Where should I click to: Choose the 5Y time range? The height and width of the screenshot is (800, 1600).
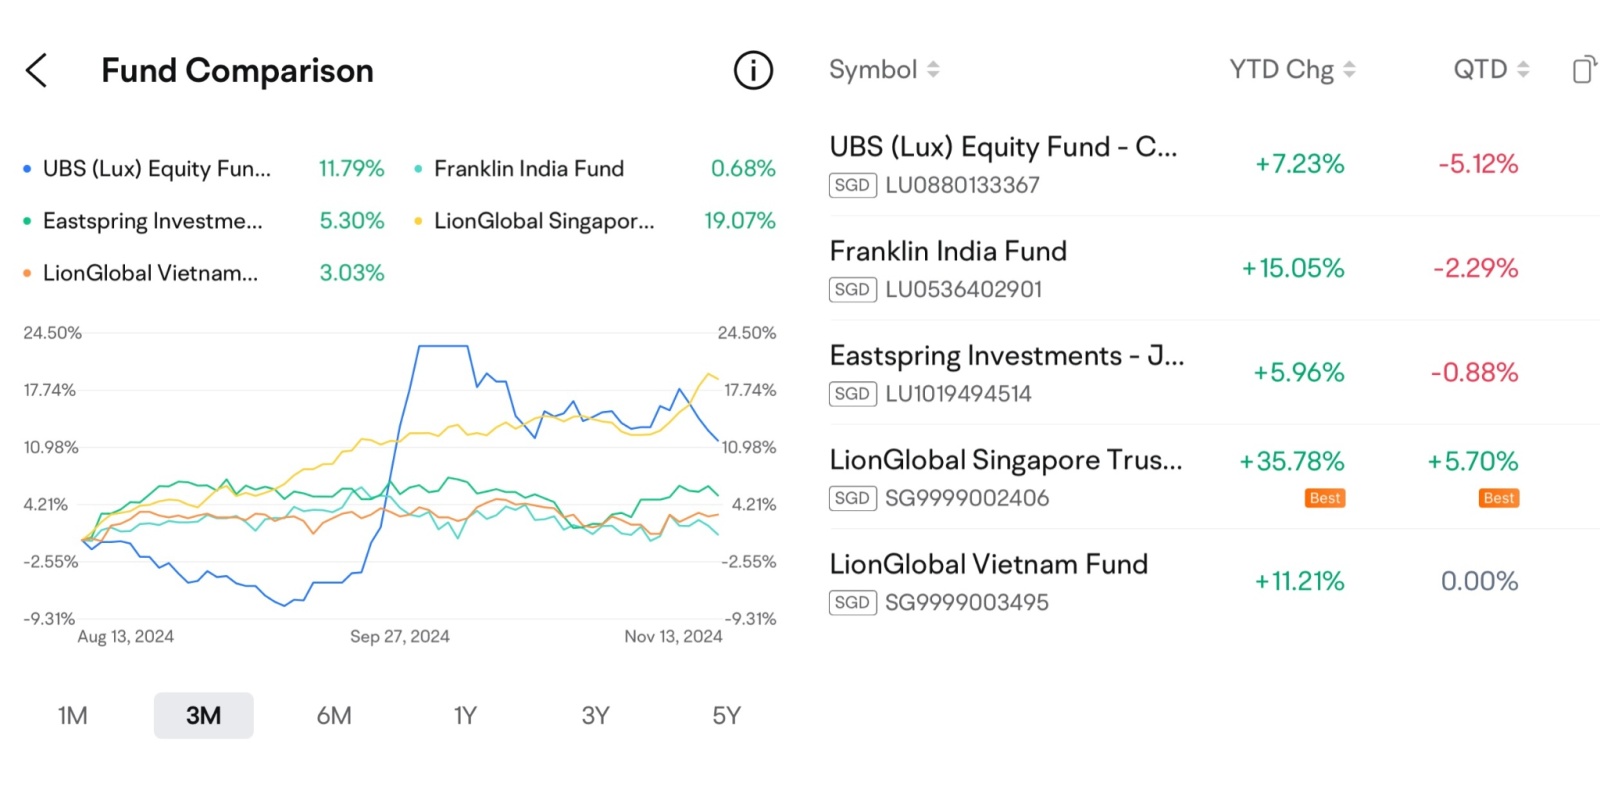pos(726,715)
